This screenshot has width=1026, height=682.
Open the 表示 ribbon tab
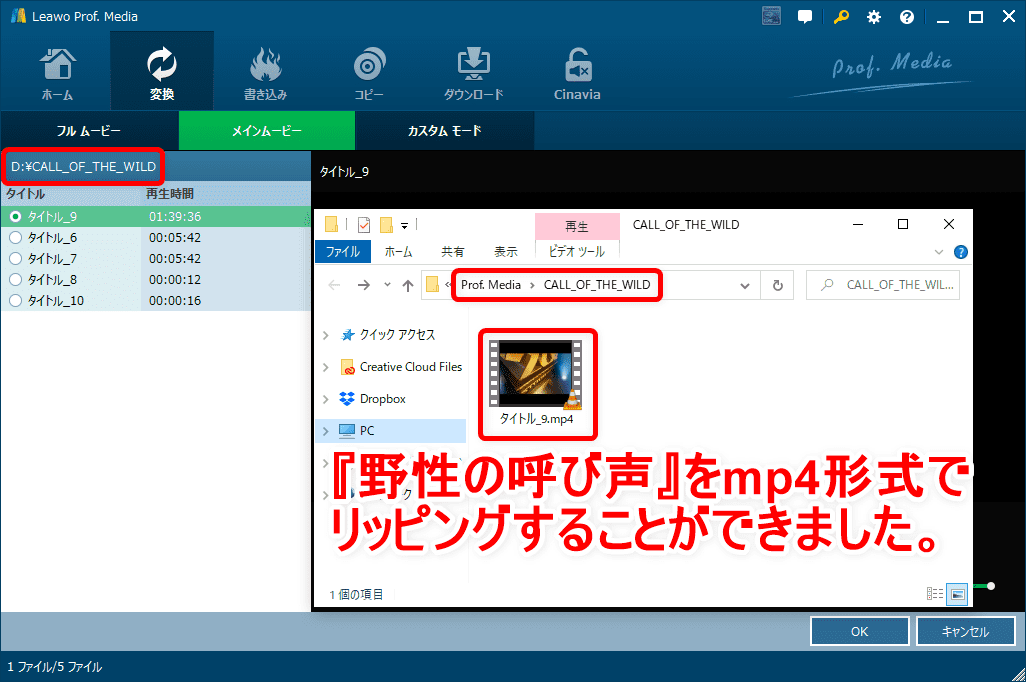[x=505, y=251]
